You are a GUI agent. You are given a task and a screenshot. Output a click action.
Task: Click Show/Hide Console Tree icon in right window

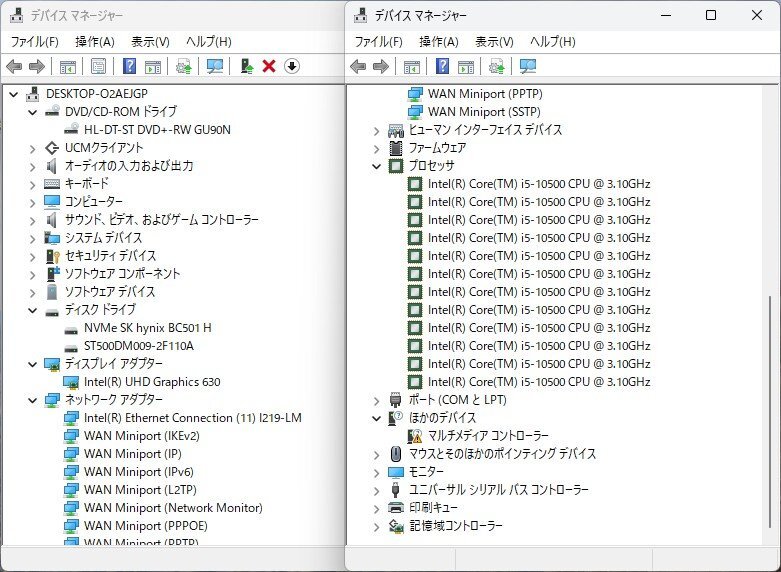412,66
